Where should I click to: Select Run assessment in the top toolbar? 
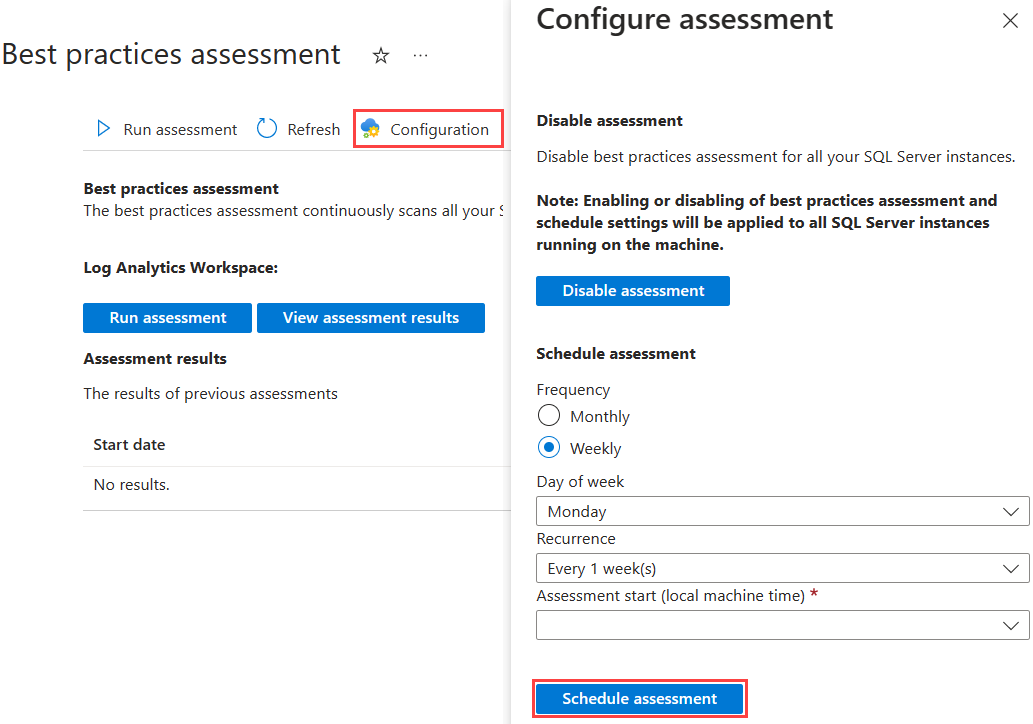(165, 129)
